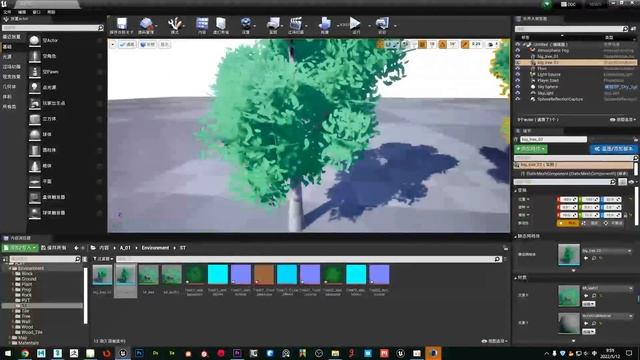Click the World Outliner search field
Image resolution: width=640 pixels, height=360 pixels.
pyautogui.click(x=571, y=29)
